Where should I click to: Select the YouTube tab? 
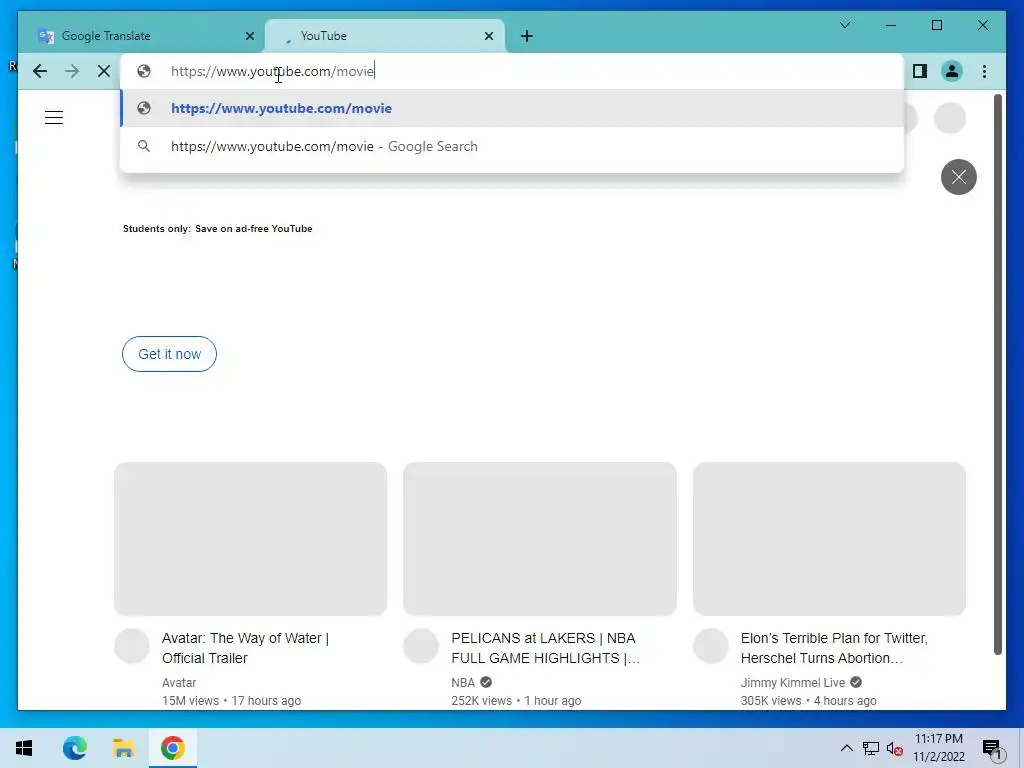[385, 36]
